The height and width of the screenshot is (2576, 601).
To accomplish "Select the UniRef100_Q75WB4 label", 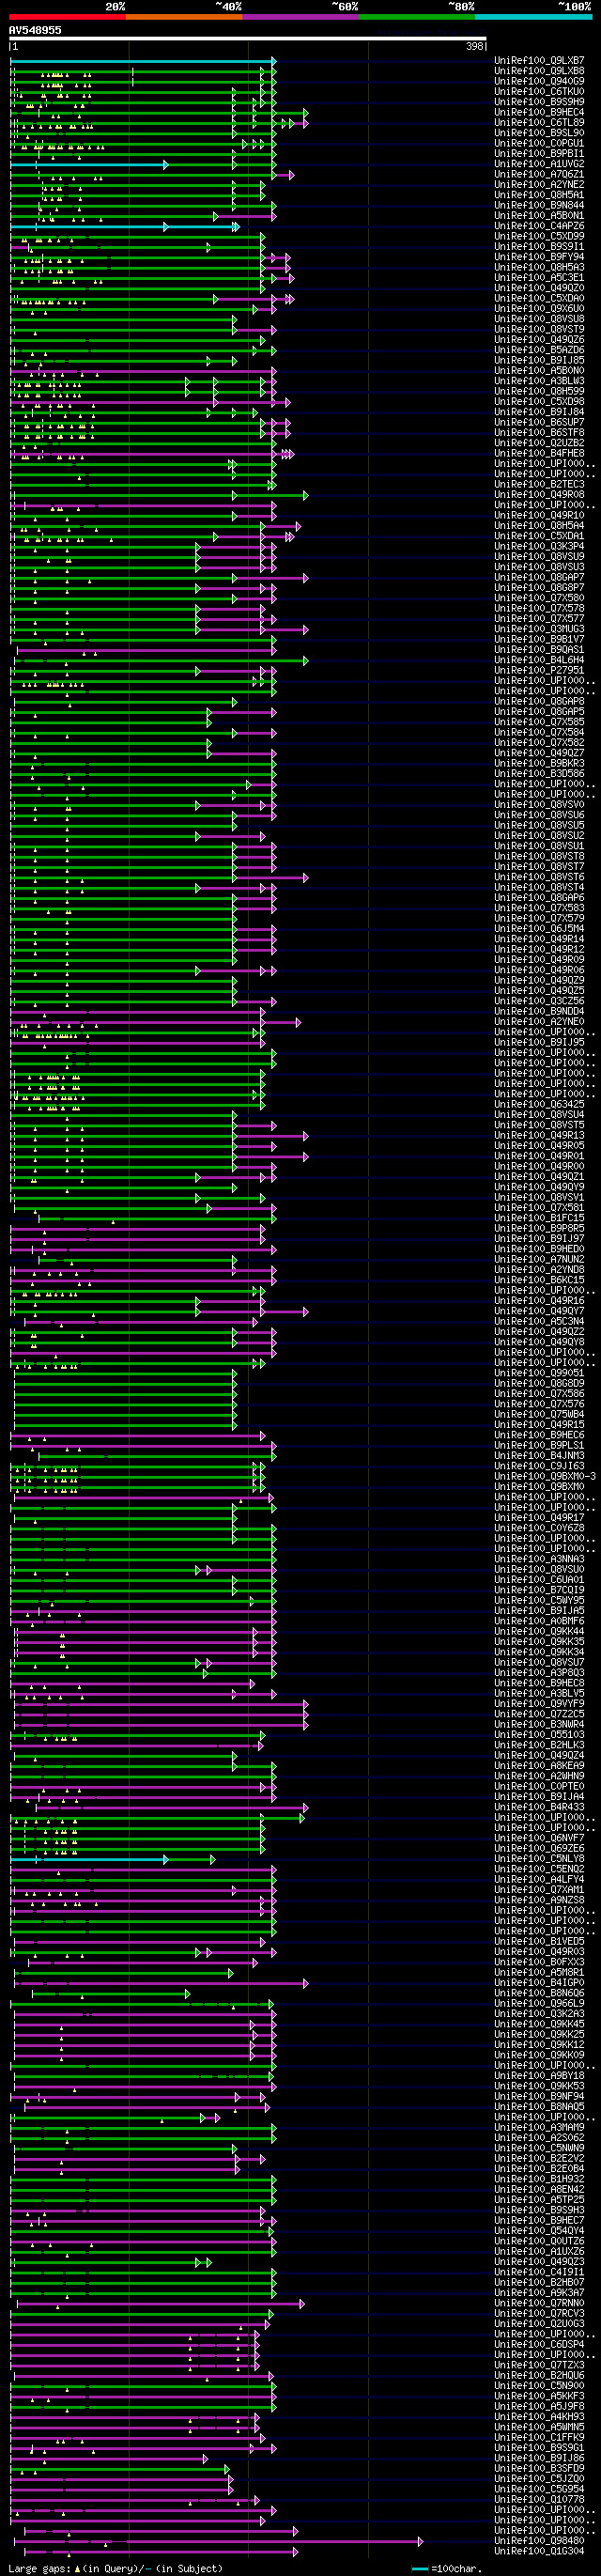I will [539, 1414].
